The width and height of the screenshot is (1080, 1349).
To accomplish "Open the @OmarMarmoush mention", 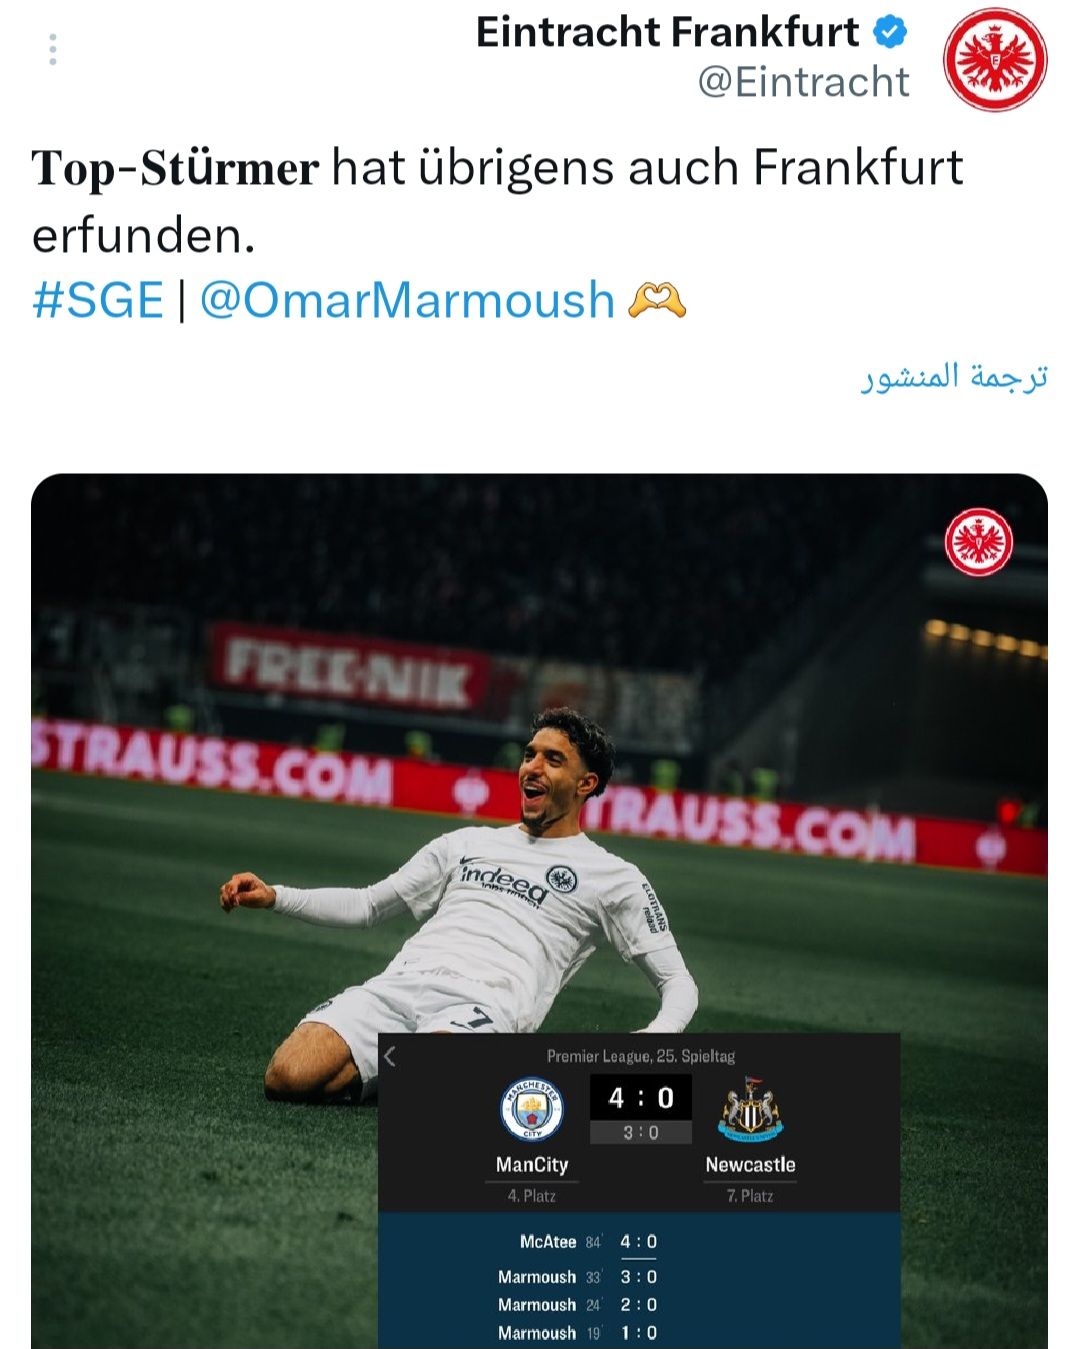I will click(407, 300).
